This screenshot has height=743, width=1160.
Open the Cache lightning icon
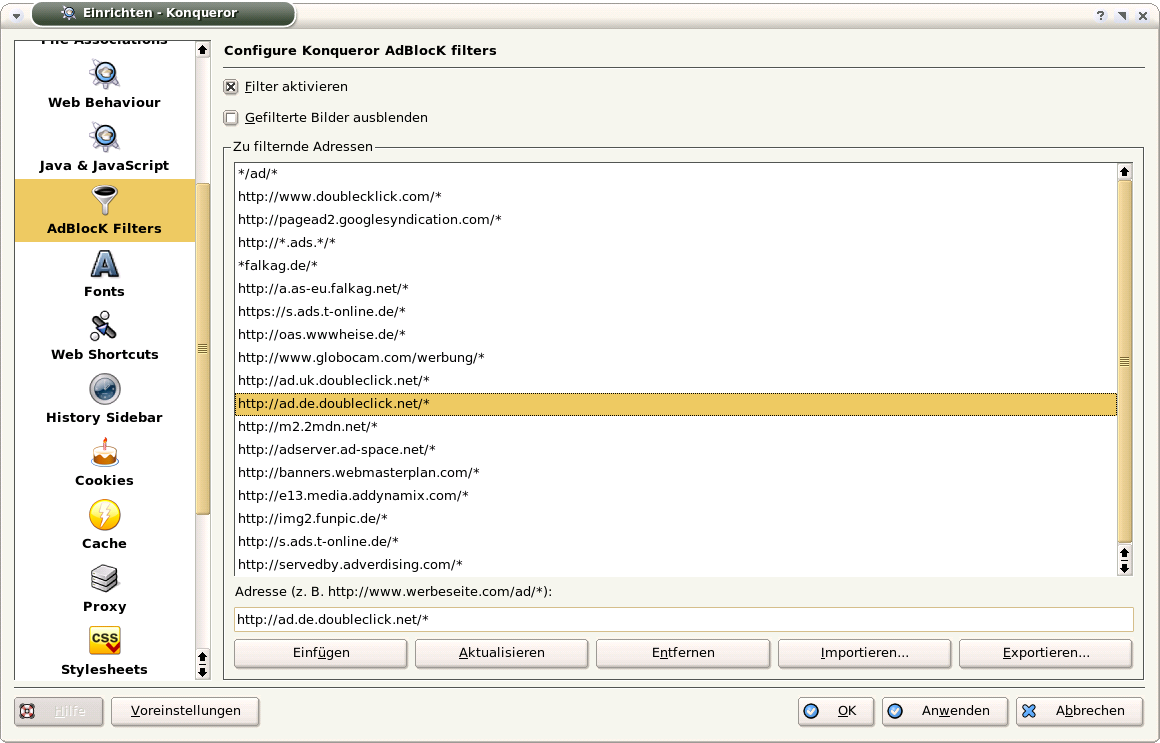tap(104, 515)
